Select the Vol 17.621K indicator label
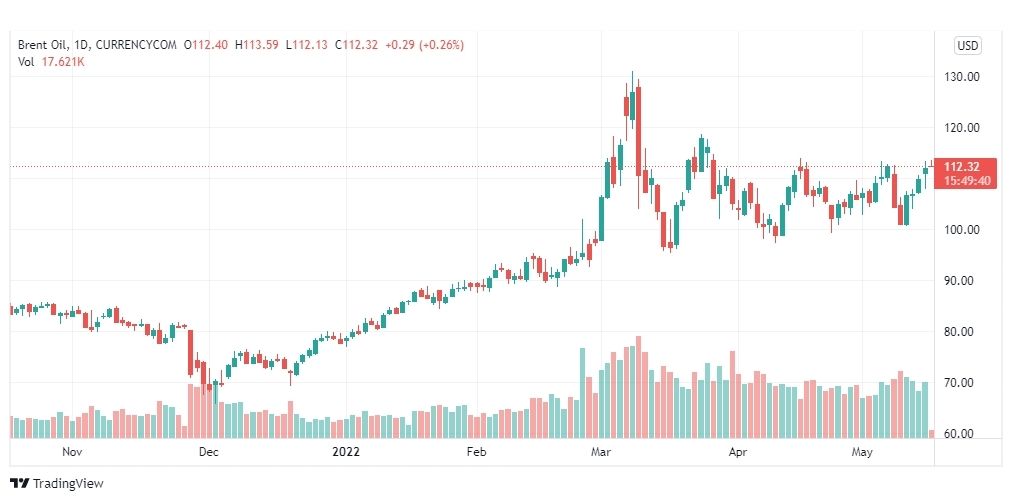 click(52, 62)
